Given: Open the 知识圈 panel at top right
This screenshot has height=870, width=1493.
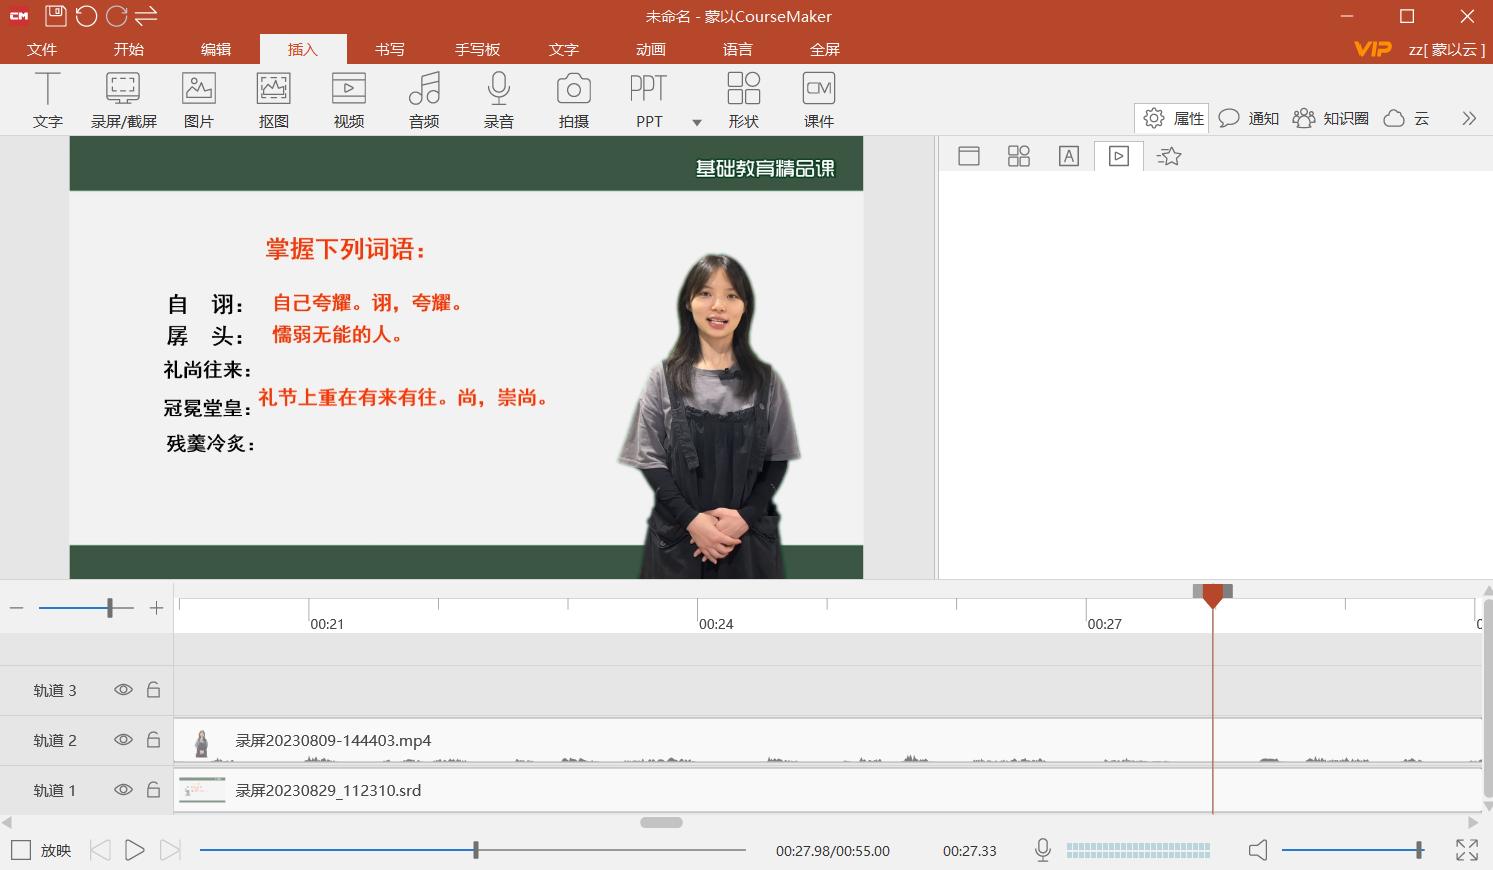Looking at the screenshot, I should coord(1331,118).
